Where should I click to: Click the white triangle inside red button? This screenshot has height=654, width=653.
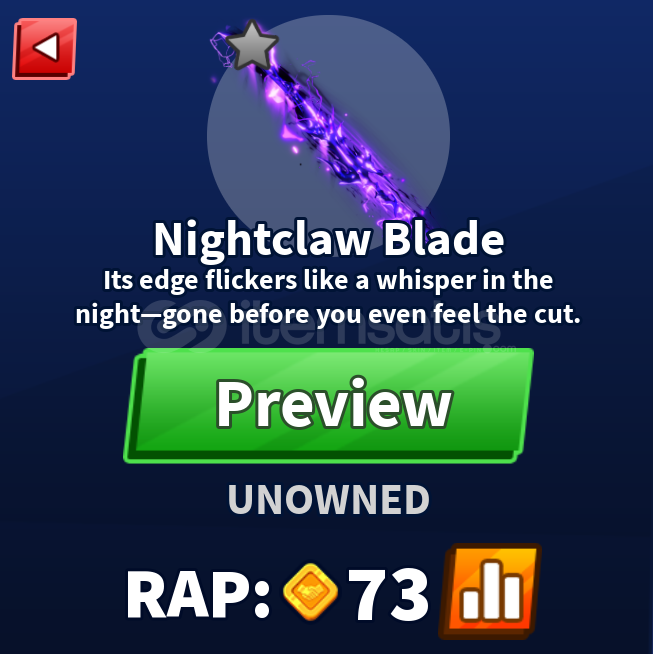(47, 47)
